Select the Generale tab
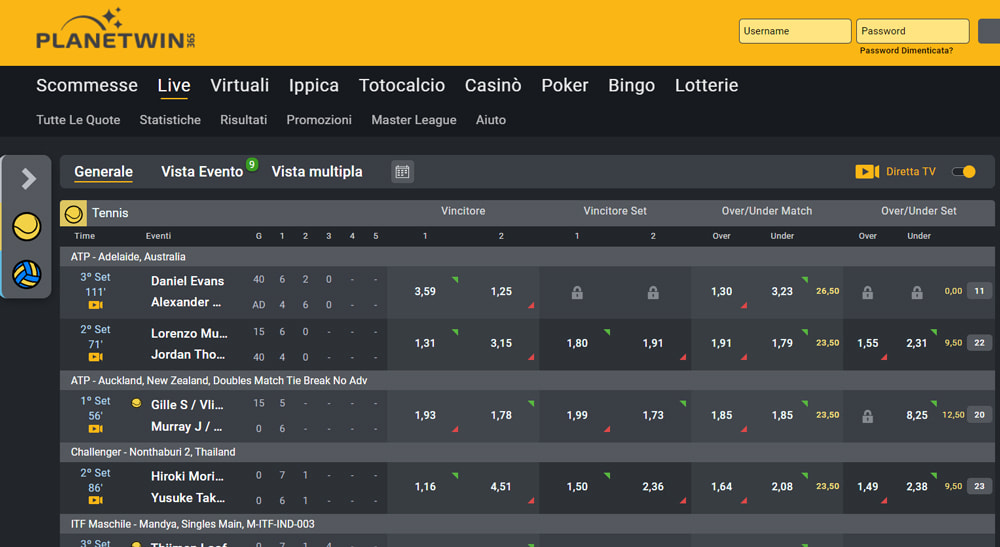The width and height of the screenshot is (1000, 547). click(x=103, y=171)
